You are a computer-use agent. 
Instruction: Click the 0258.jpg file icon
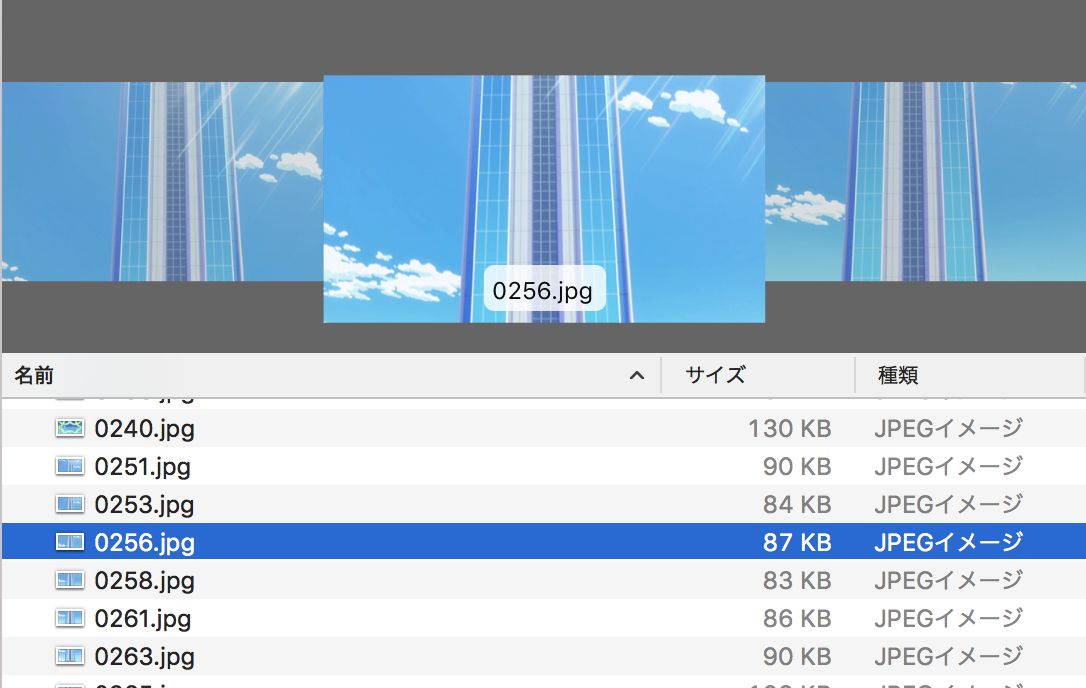pyautogui.click(x=69, y=581)
